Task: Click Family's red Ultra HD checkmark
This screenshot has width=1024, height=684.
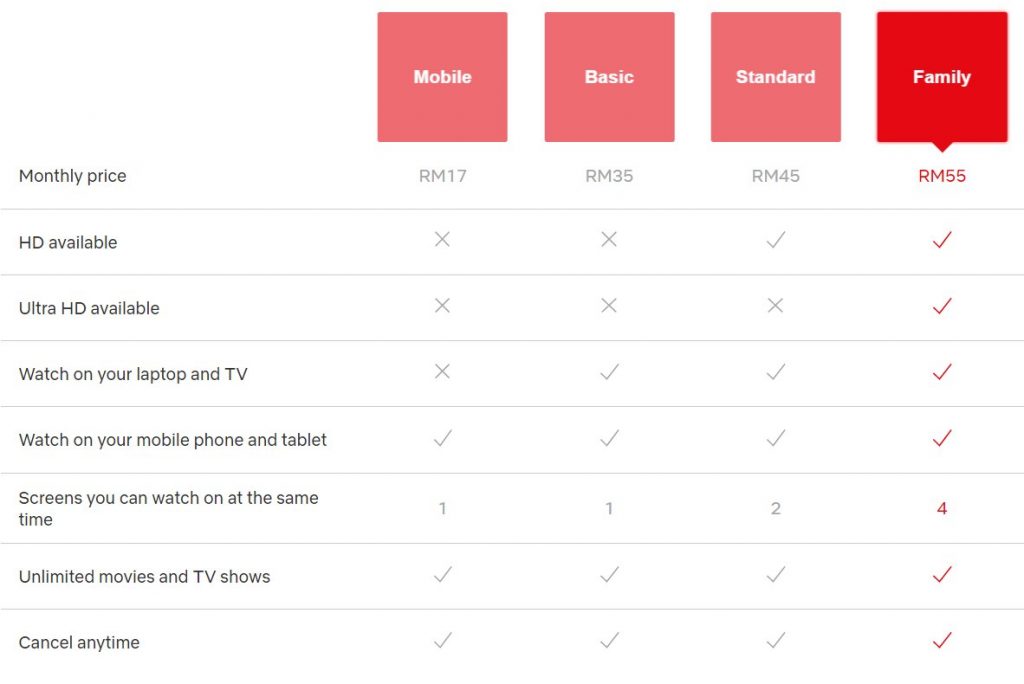Action: (942, 306)
